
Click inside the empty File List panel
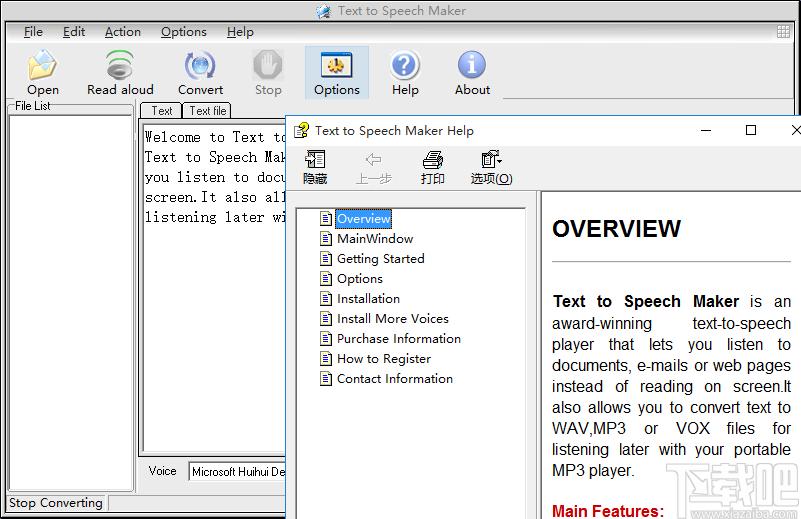click(x=71, y=301)
